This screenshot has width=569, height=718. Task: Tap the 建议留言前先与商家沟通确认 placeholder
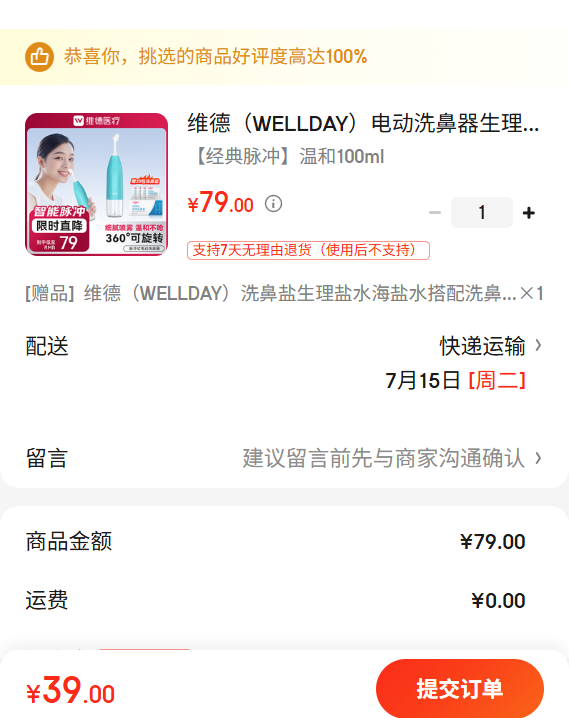[384, 458]
